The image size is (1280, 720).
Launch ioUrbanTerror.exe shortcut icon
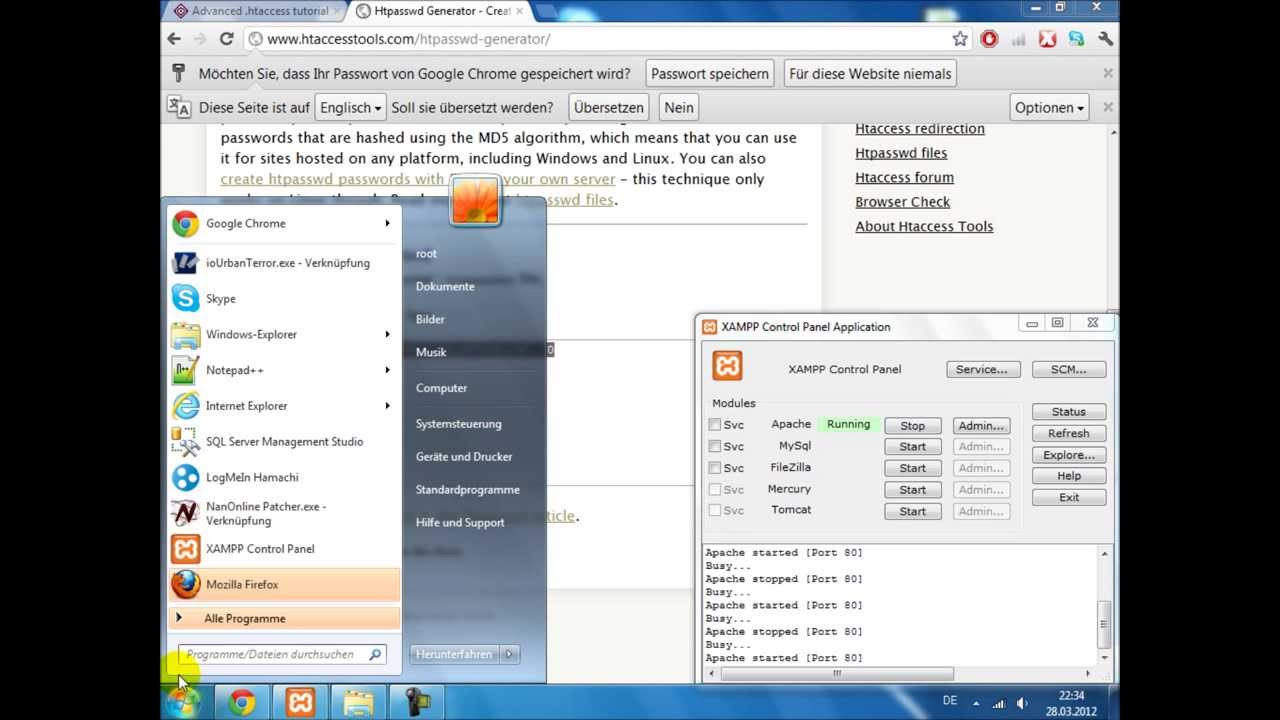pos(185,263)
